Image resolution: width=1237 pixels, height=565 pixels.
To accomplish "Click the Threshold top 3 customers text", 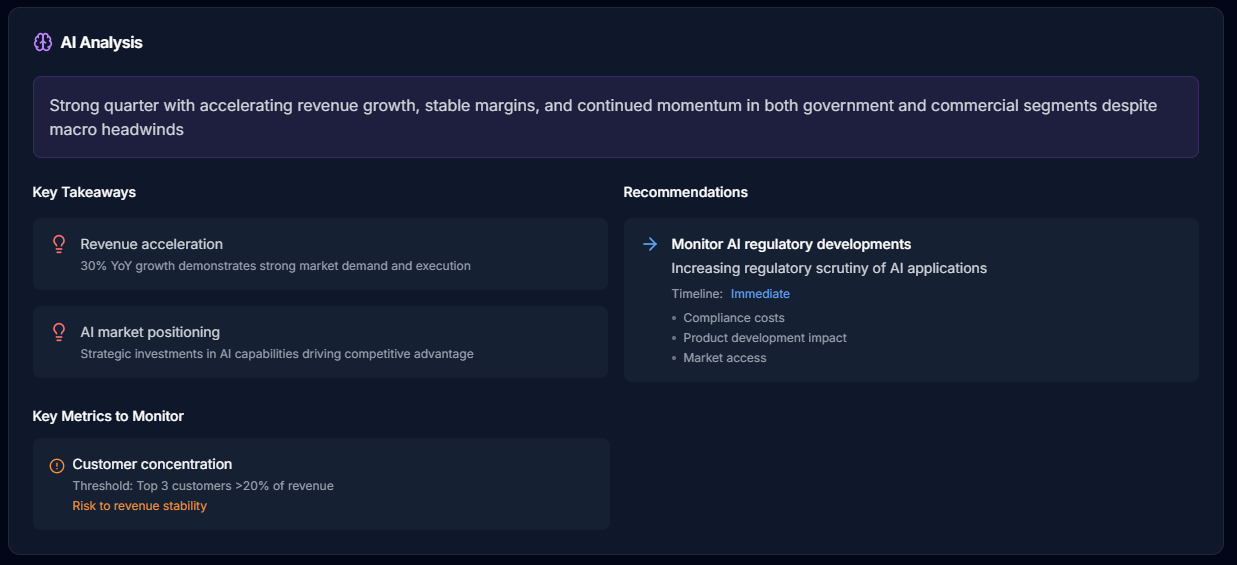I will tap(203, 486).
